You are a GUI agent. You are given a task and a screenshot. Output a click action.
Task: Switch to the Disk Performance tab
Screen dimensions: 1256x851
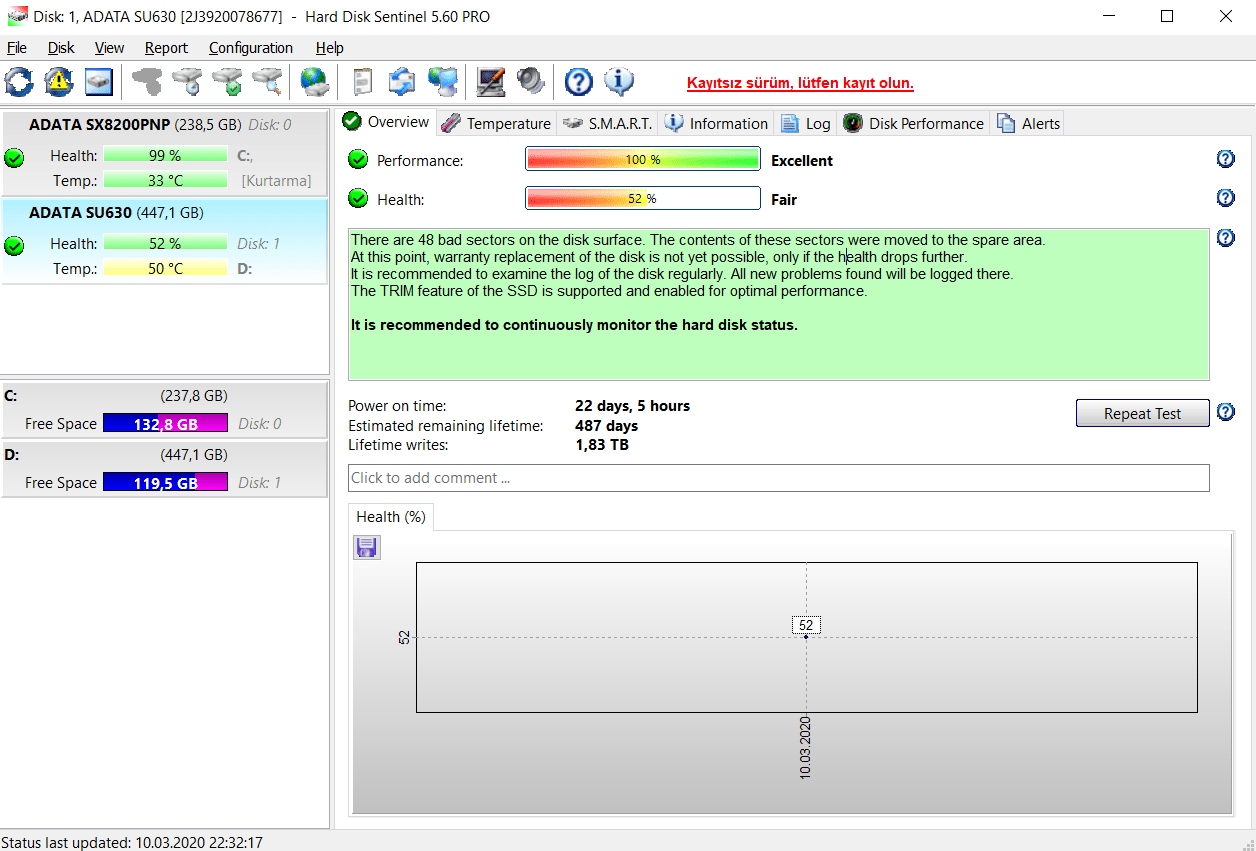point(914,123)
